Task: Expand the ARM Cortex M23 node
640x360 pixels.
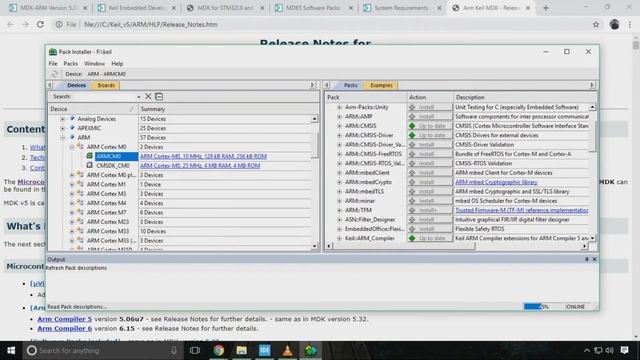Action: [x=72, y=222]
